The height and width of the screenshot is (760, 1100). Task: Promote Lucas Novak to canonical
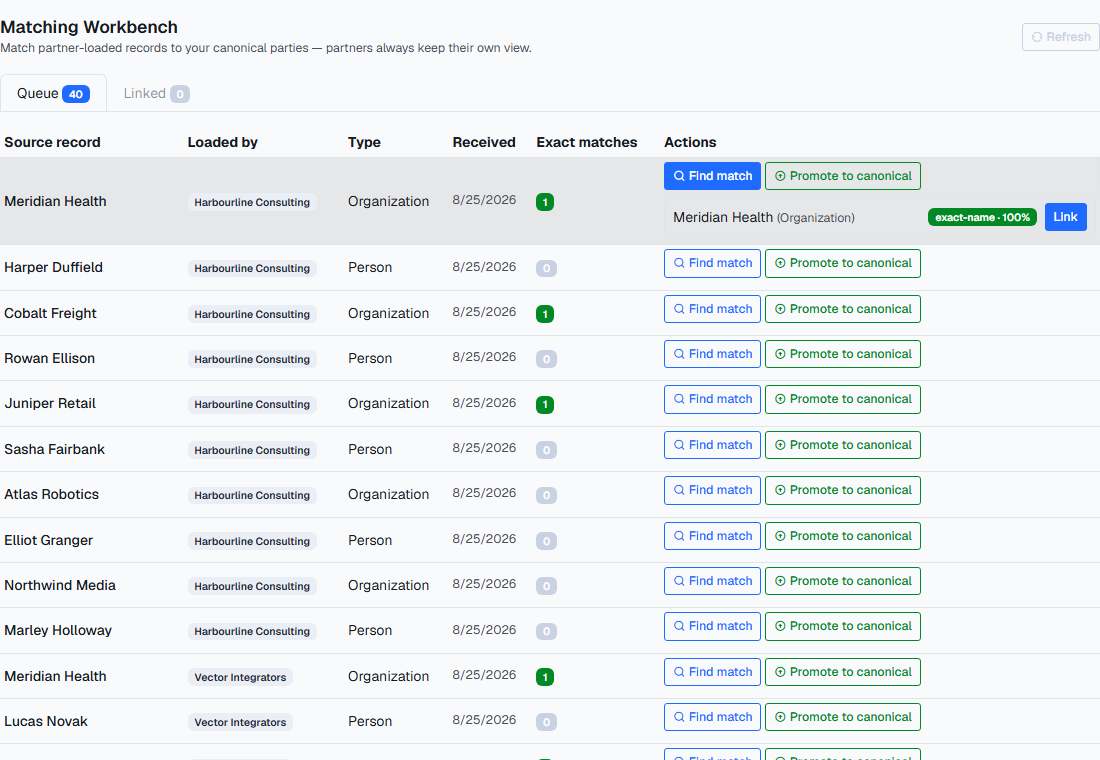(843, 717)
